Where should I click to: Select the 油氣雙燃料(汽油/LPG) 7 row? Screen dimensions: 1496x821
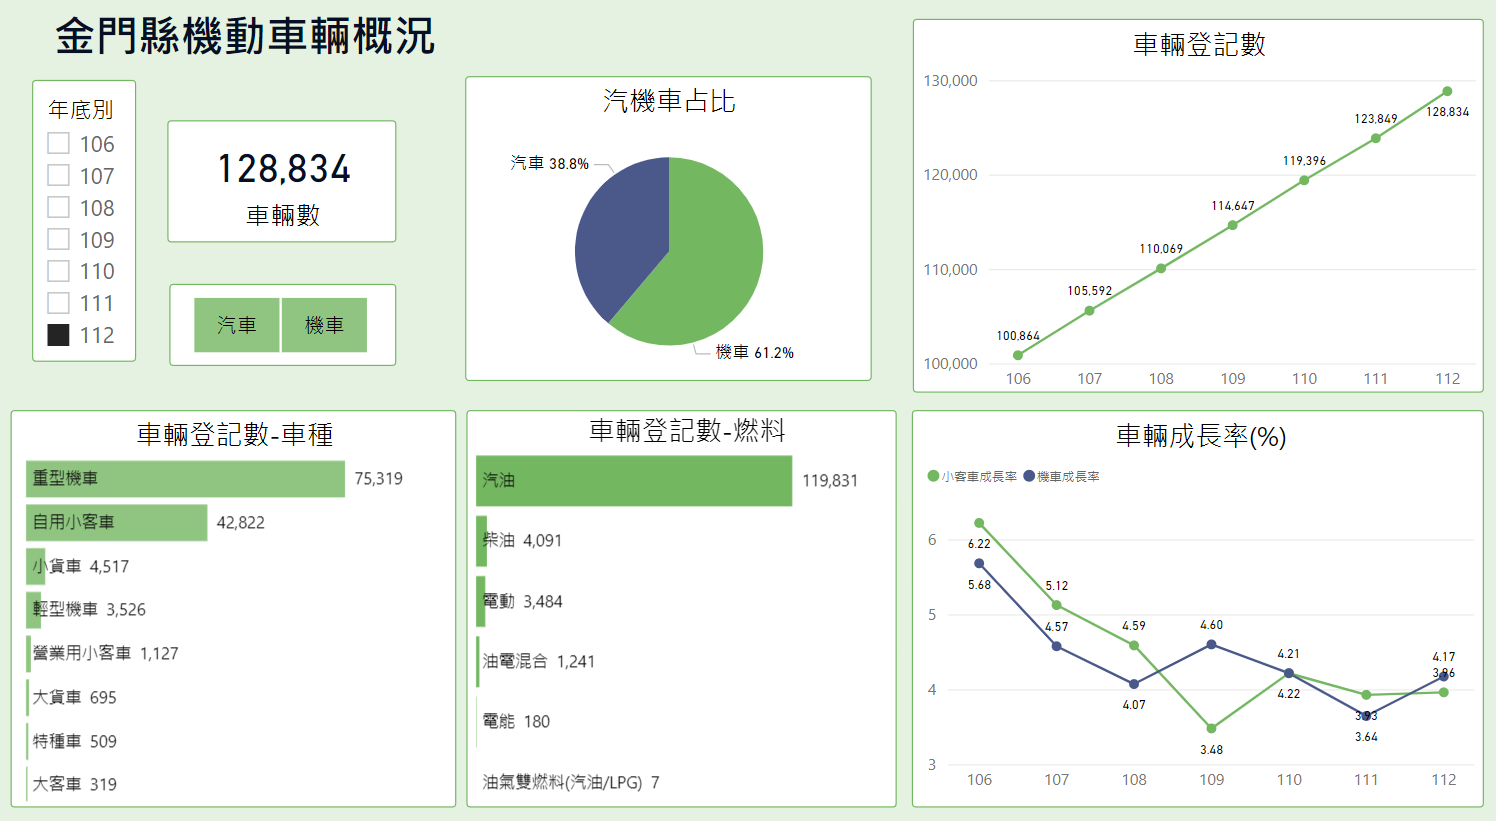point(570,782)
